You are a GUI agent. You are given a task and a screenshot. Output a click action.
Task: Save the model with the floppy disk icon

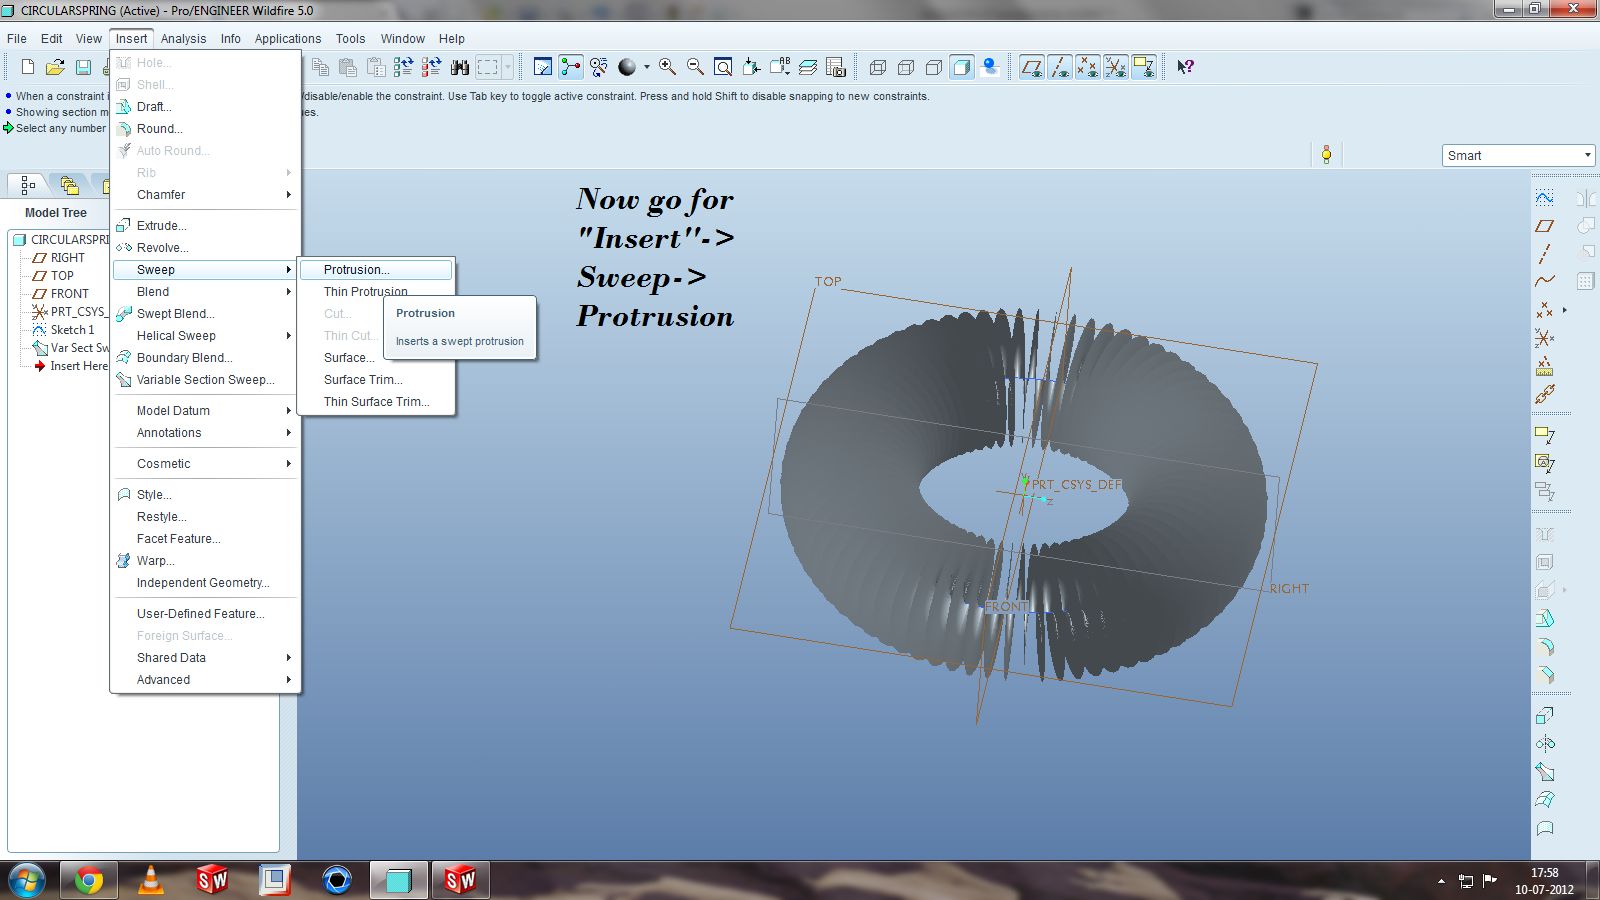pos(84,67)
